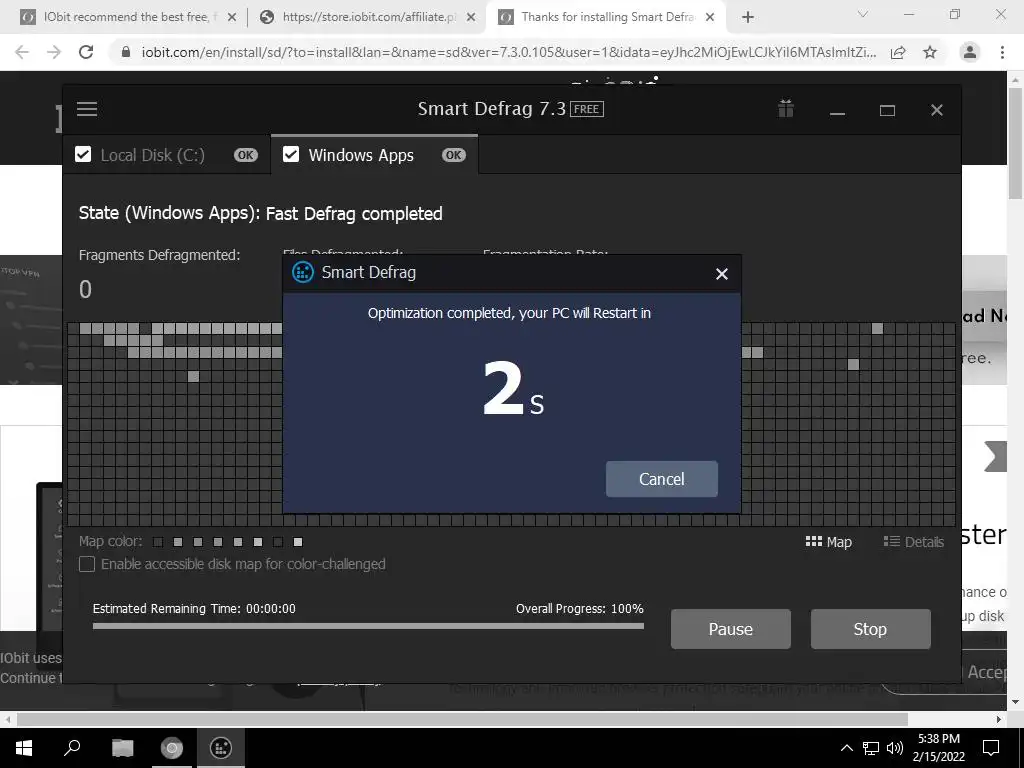Share this page from address bar
This screenshot has width=1024, height=768.
pos(898,52)
